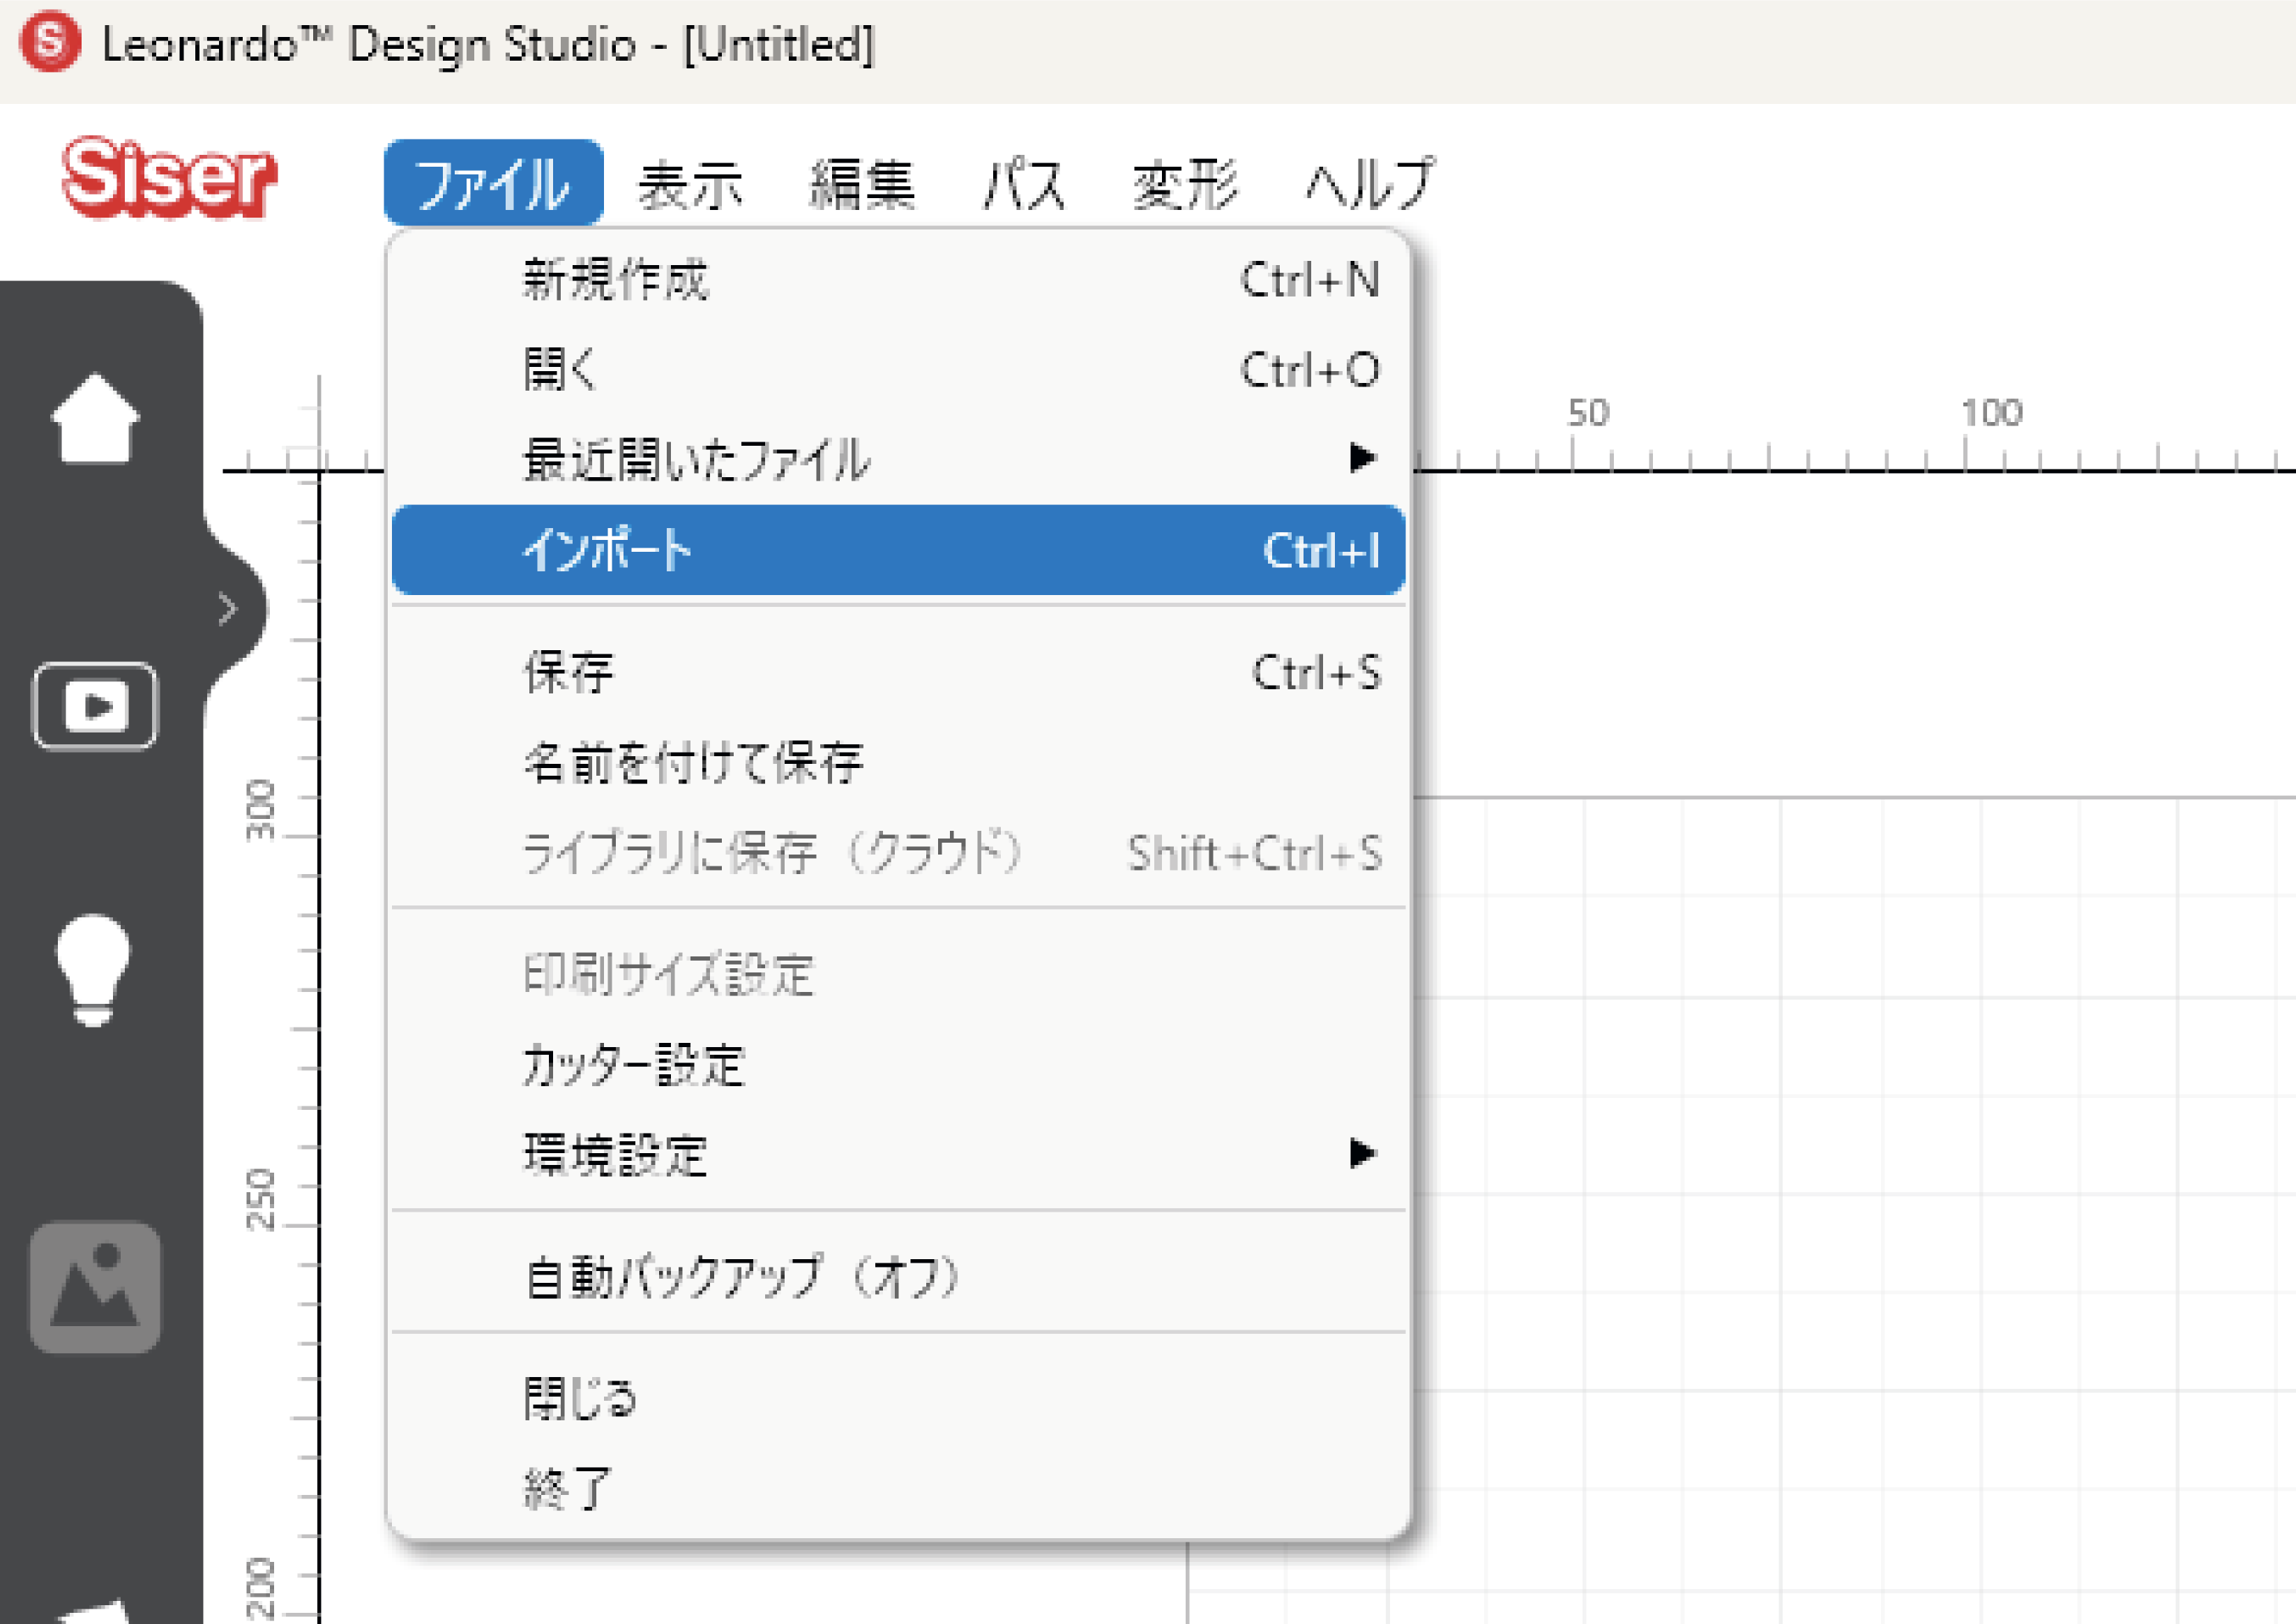Choose 保存 in the file menu
The height and width of the screenshot is (1624, 2296).
point(898,672)
